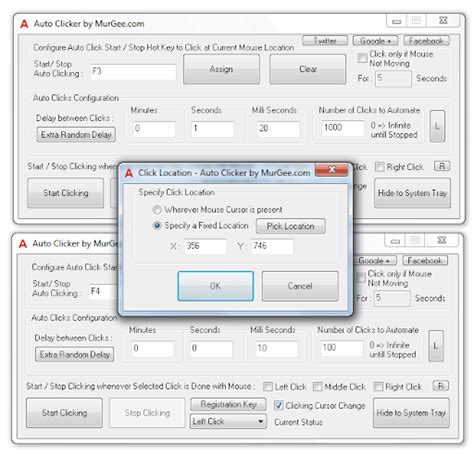The image size is (474, 454).
Task: Toggle Clicking Cursor Change checkbox
Action: pyautogui.click(x=278, y=406)
